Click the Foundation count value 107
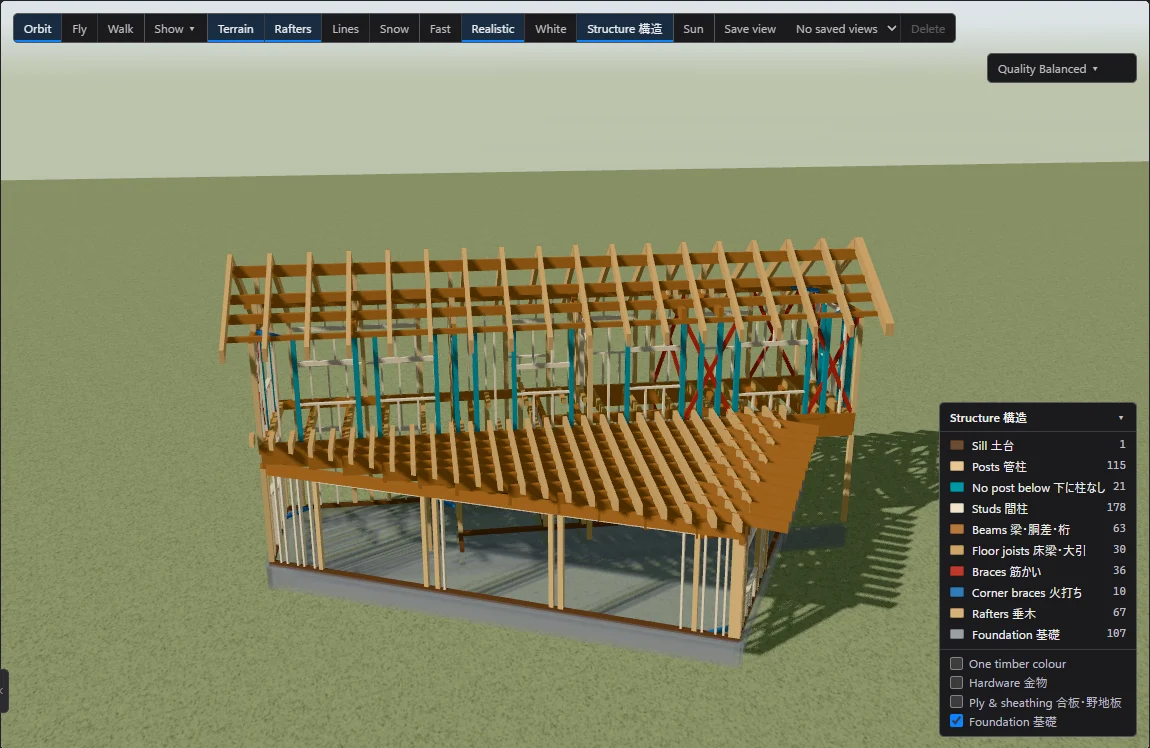1150x748 pixels. 1116,634
